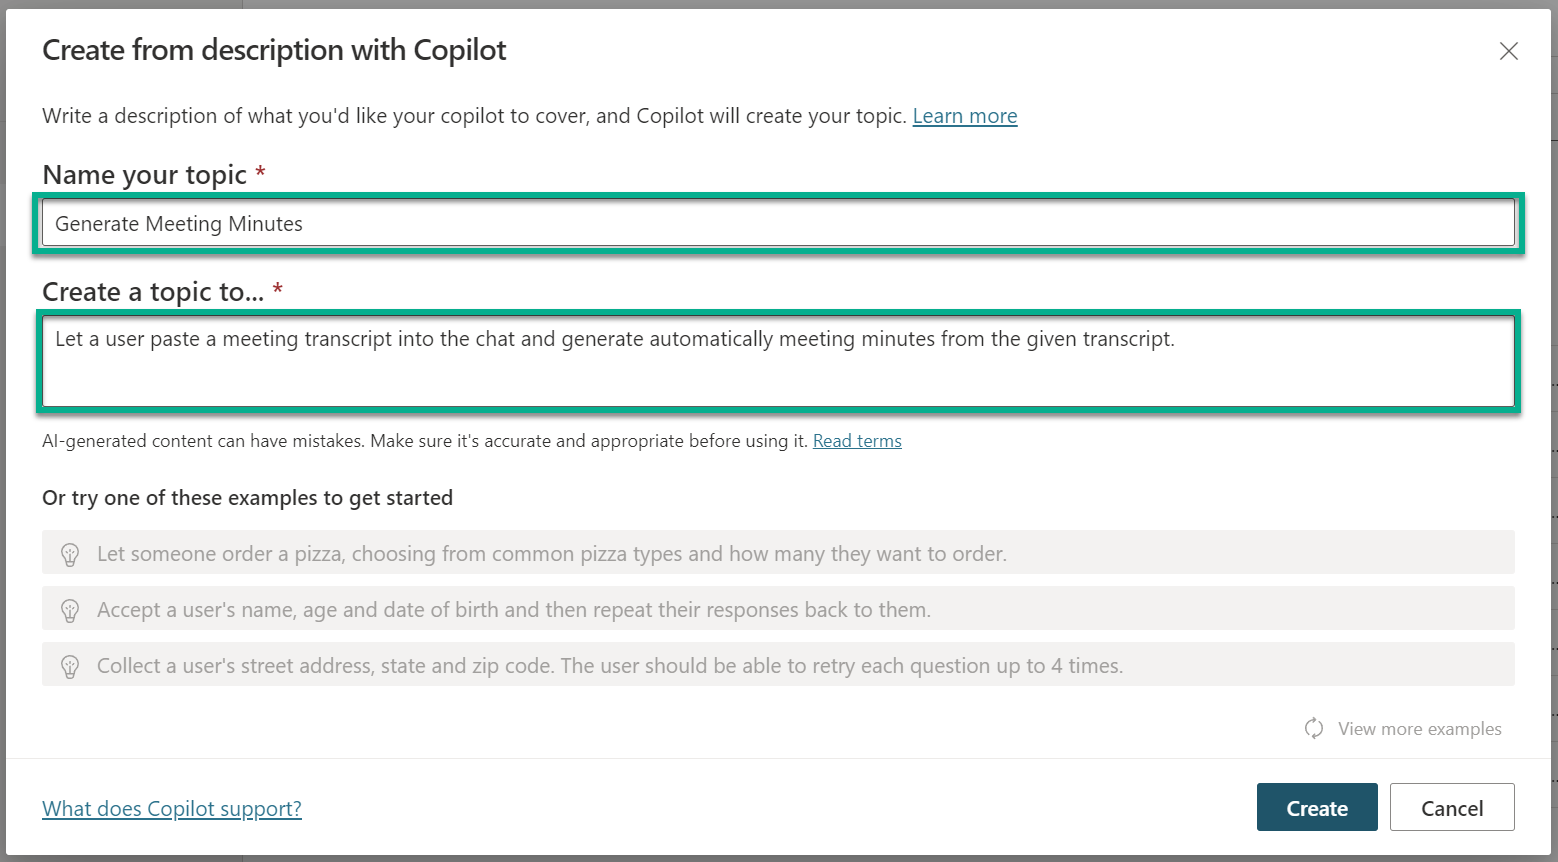Select the Generate Meeting Minutes text
Viewport: 1558px width, 862px height.
pos(179,223)
